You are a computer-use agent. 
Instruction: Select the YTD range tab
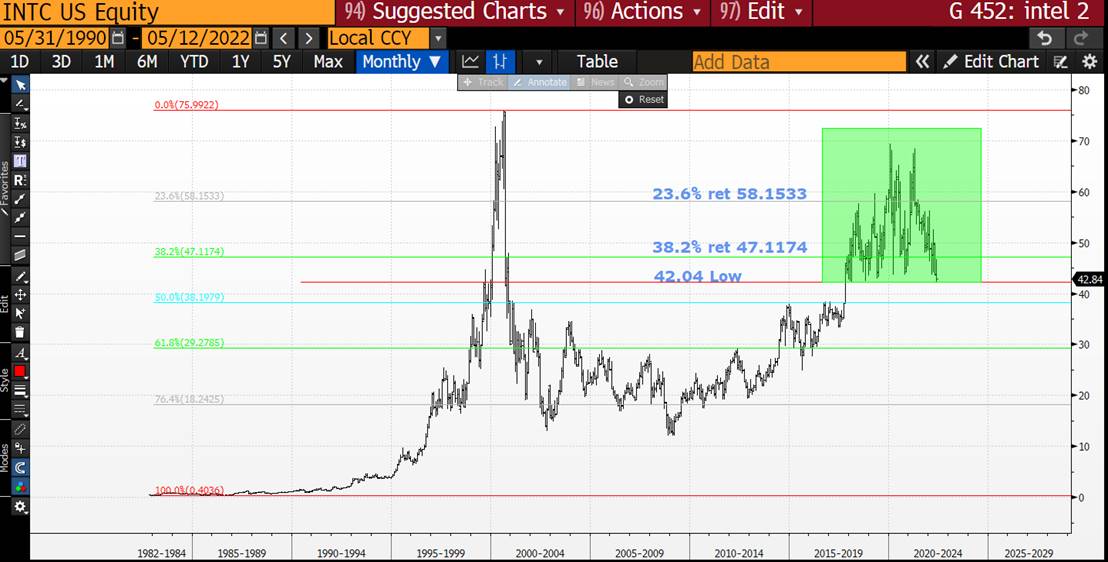click(x=194, y=62)
